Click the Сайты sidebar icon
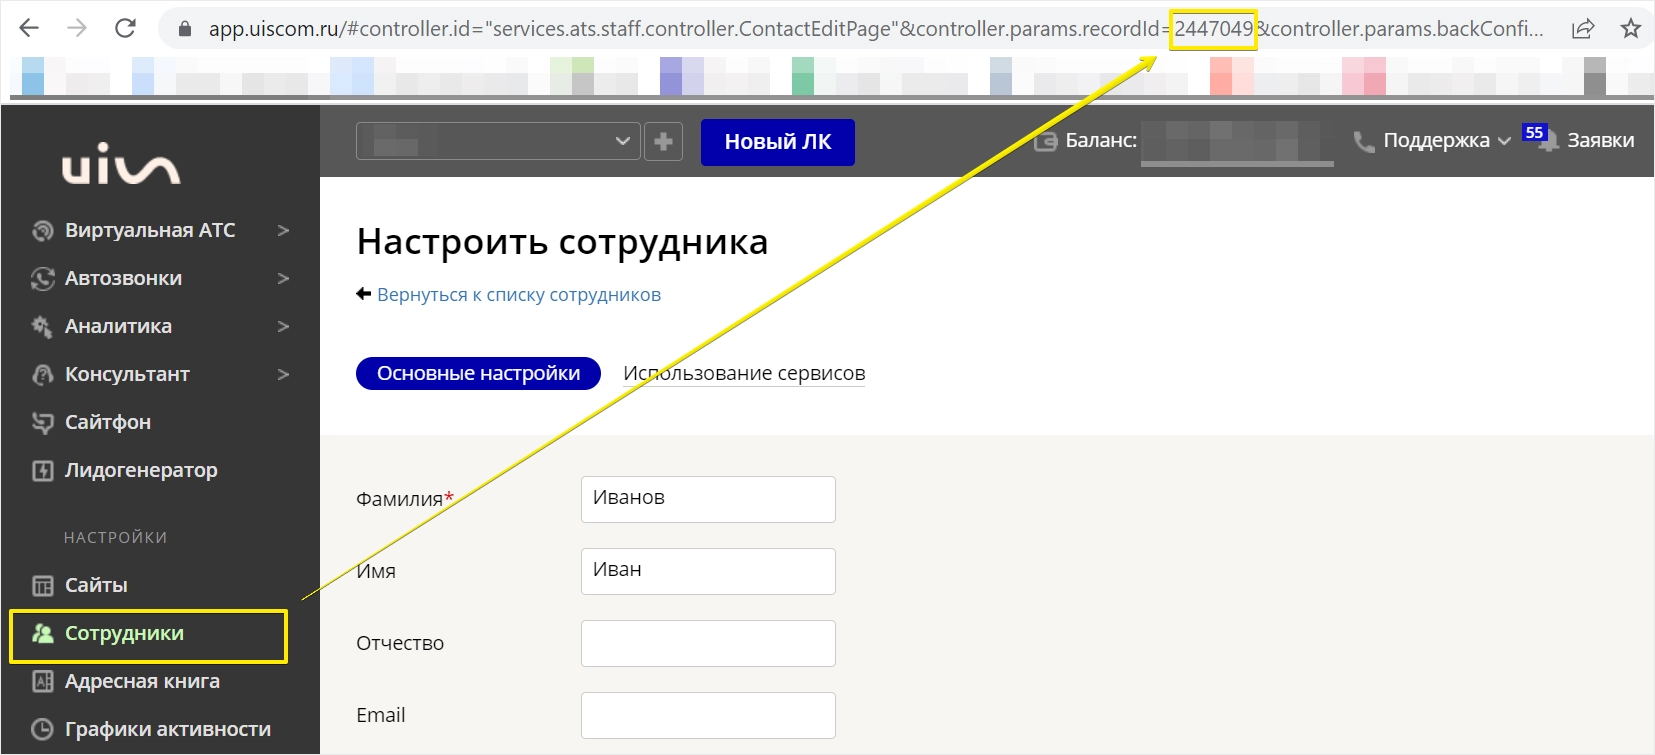1655x755 pixels. (42, 586)
